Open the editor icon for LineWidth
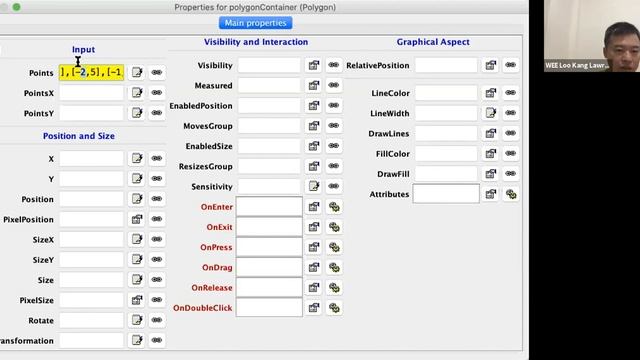Viewport: 640px width, 360px height. pos(490,113)
